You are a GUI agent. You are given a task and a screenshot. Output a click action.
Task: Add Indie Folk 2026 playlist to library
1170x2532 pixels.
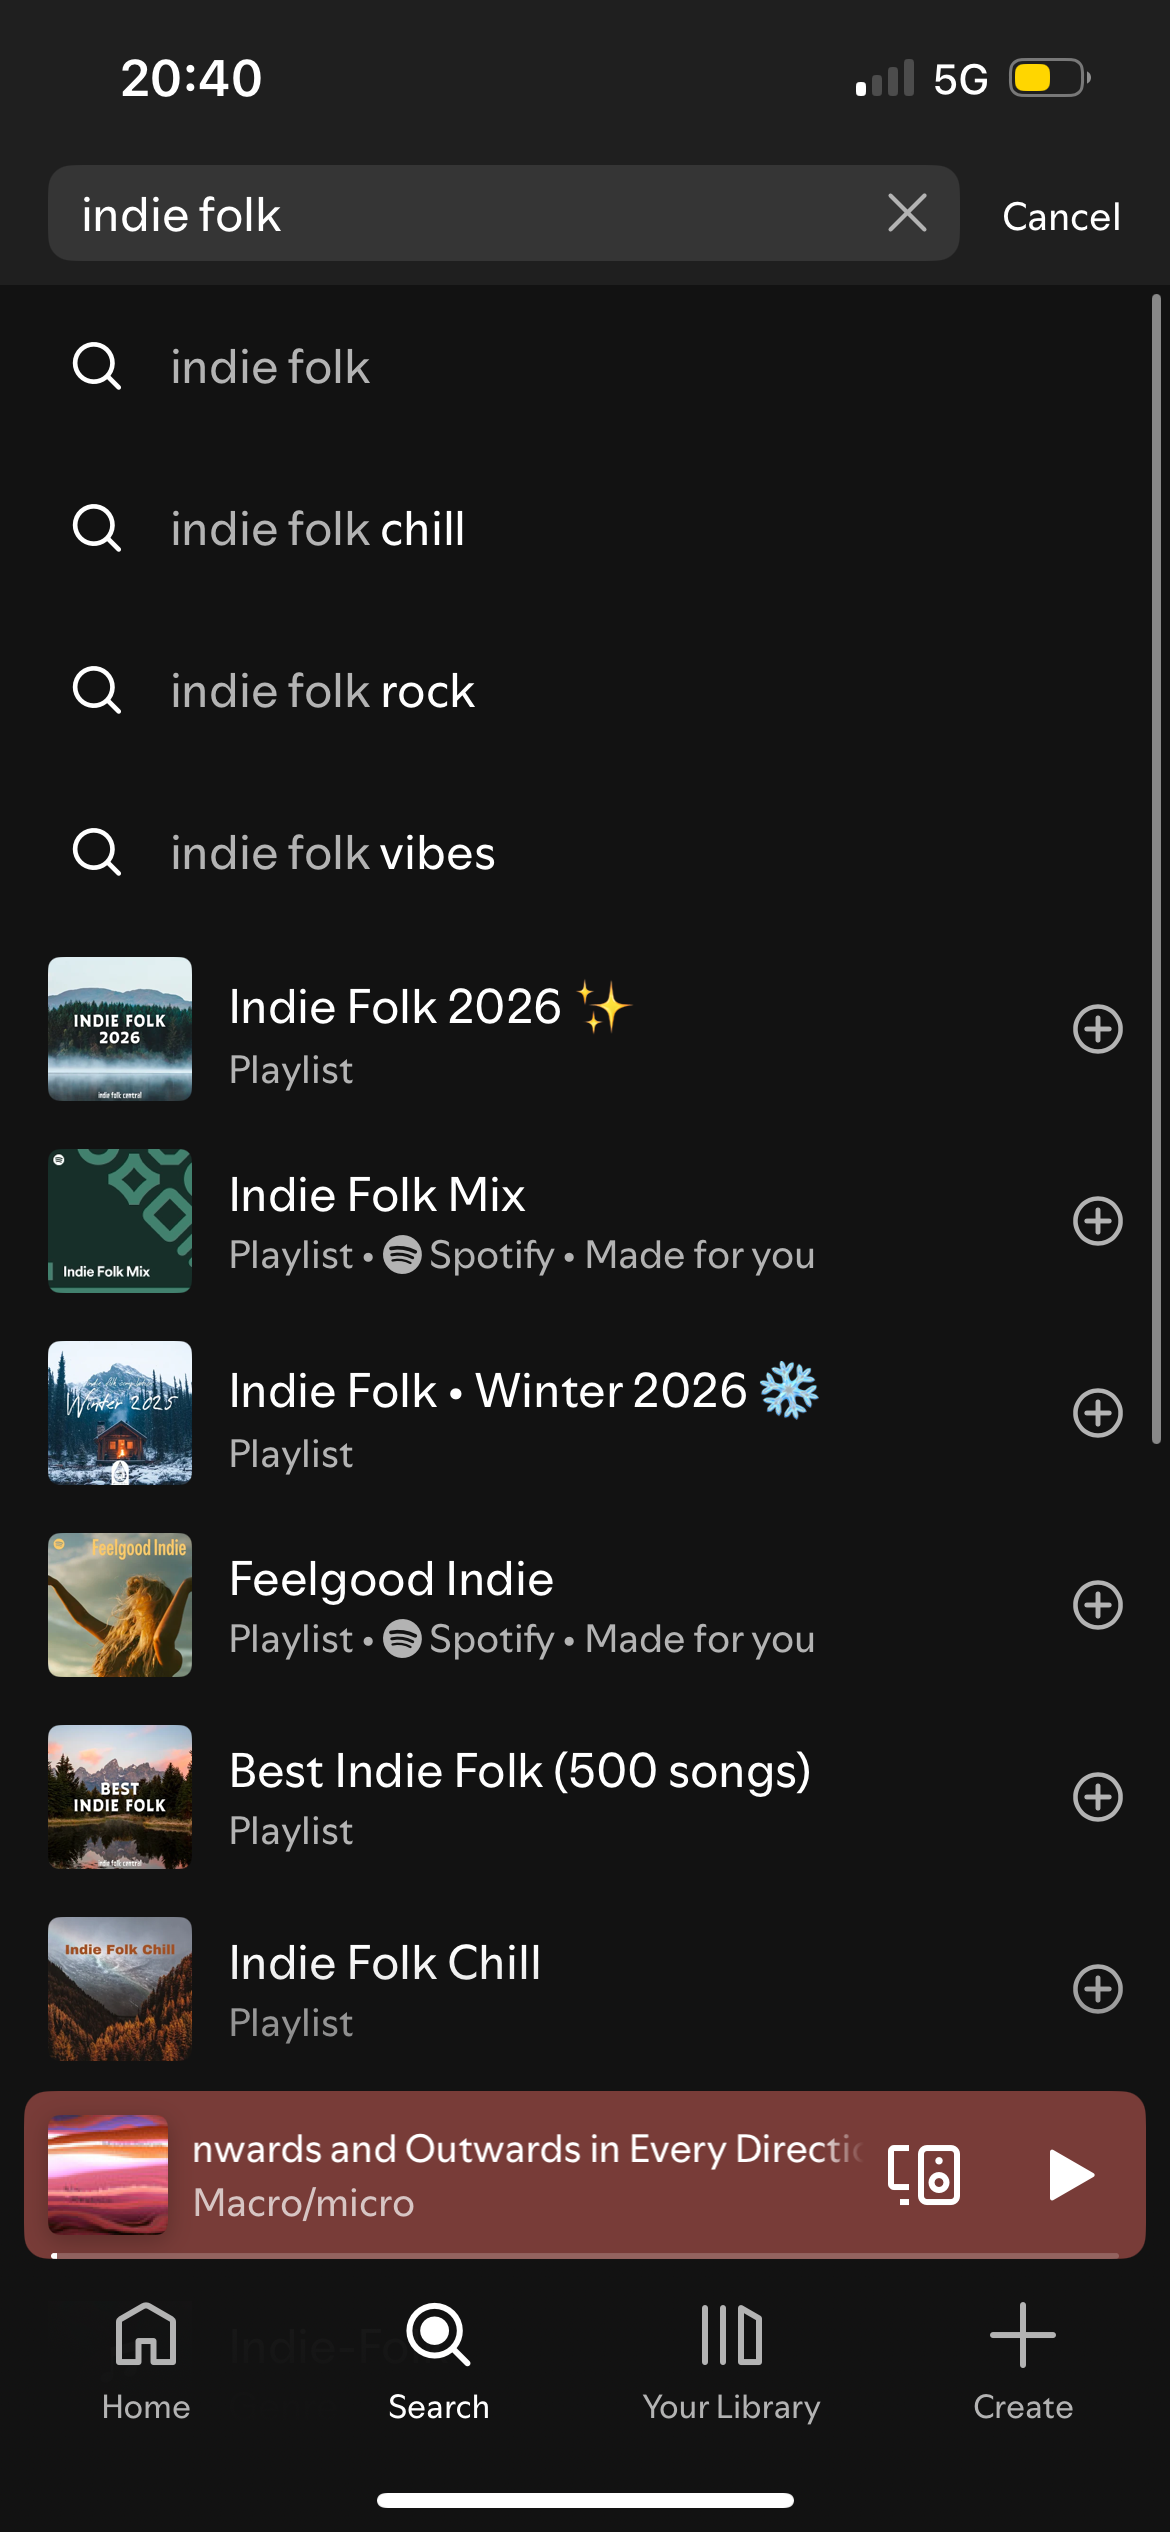click(1097, 1029)
